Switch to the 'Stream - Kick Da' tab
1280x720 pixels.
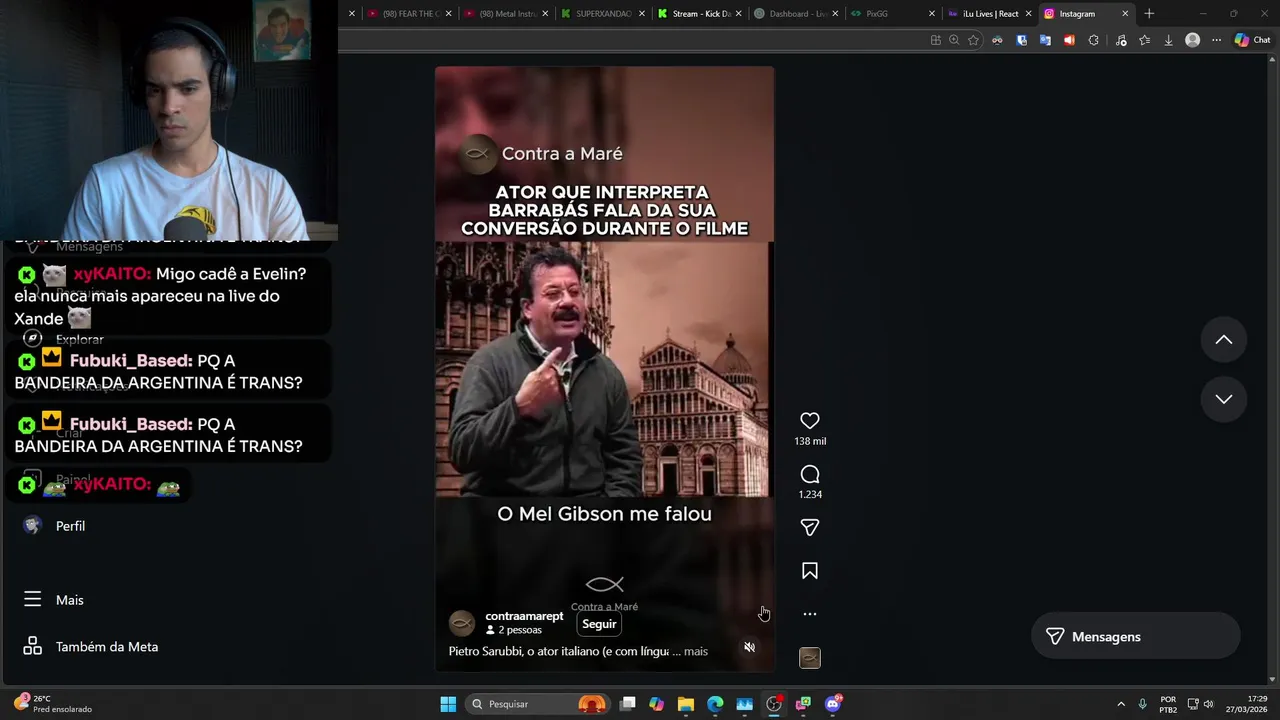pyautogui.click(x=698, y=14)
